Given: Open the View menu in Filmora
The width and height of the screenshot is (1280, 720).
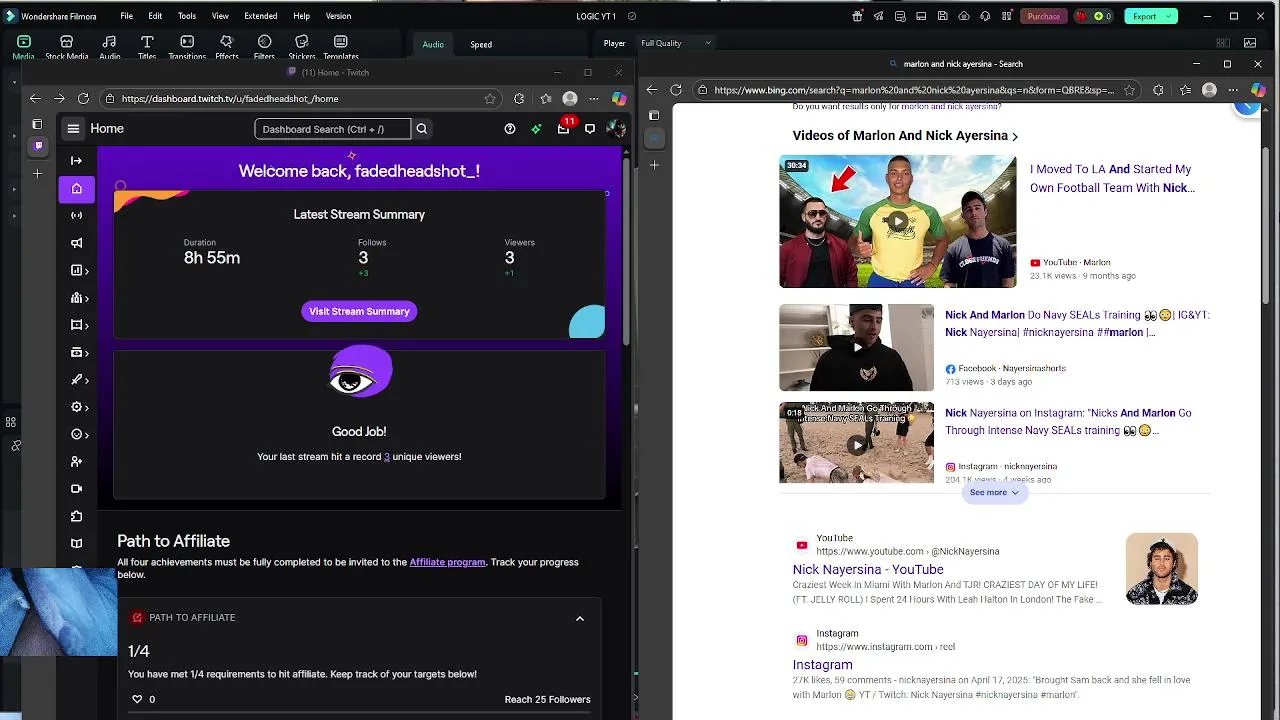Looking at the screenshot, I should tap(220, 16).
